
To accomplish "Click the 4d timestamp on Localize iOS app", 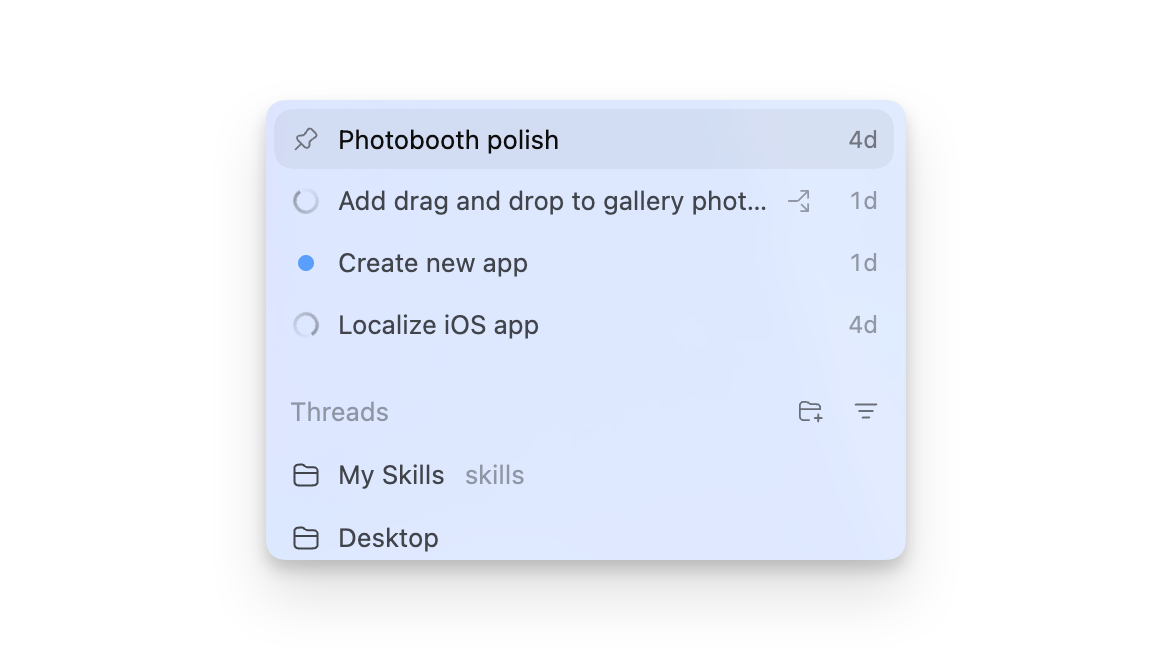I will pyautogui.click(x=864, y=324).
